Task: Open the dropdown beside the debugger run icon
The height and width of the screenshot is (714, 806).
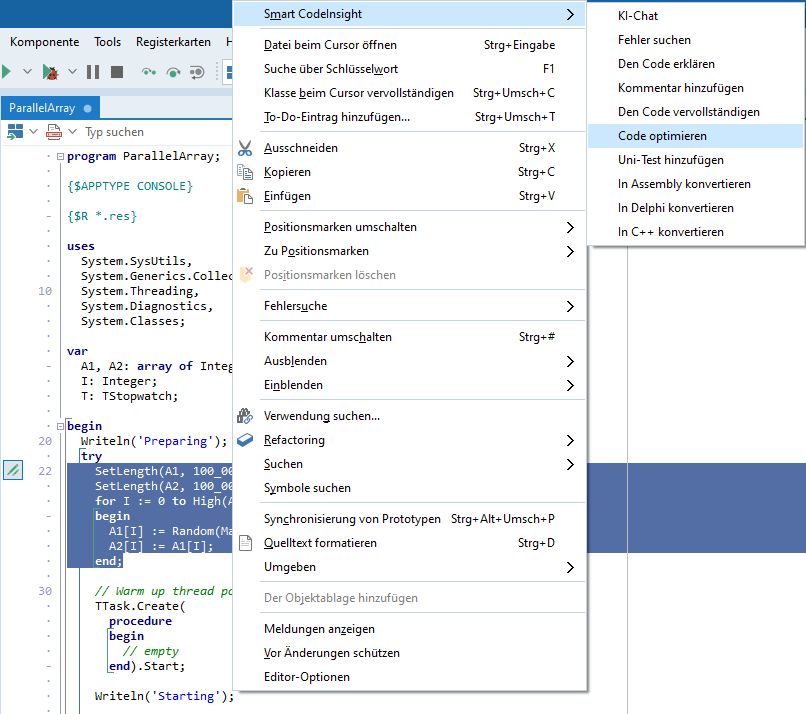Action: click(72, 72)
